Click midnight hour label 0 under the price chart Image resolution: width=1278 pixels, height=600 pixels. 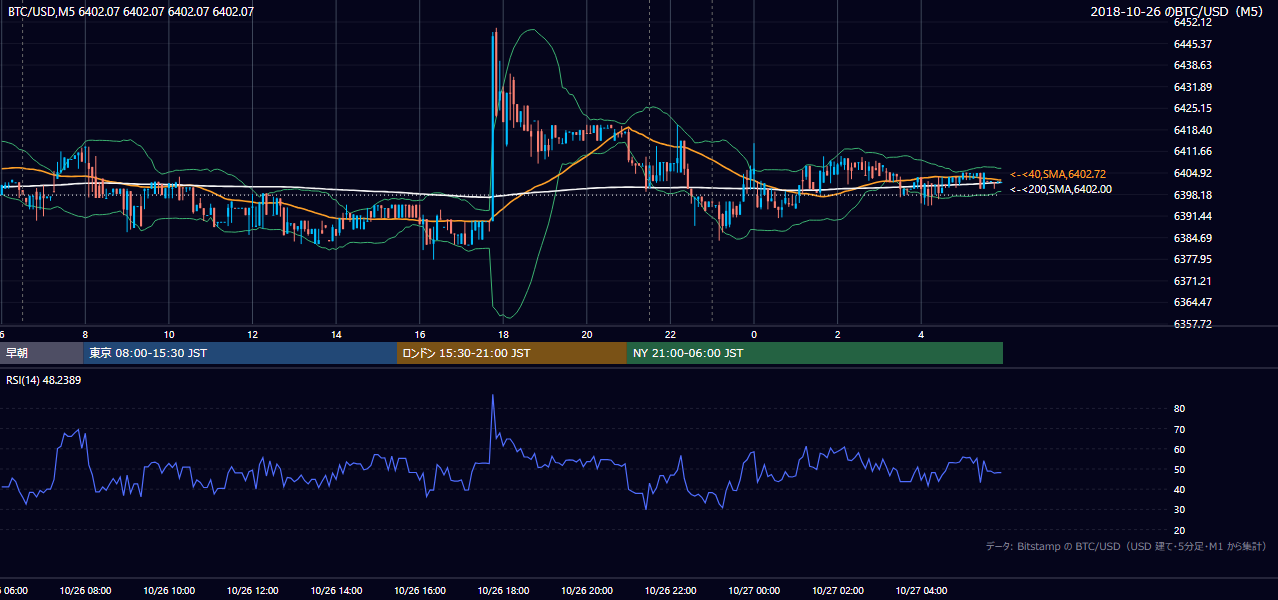[754, 334]
